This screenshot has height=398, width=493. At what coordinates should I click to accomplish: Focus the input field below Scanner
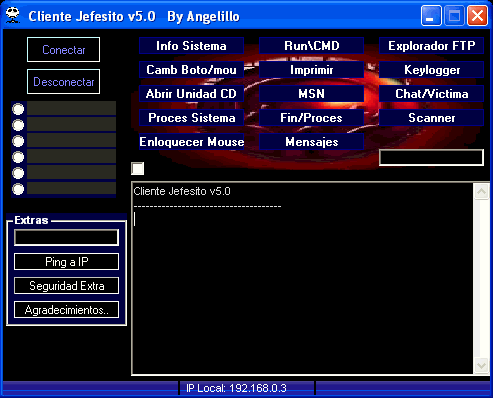point(431,157)
